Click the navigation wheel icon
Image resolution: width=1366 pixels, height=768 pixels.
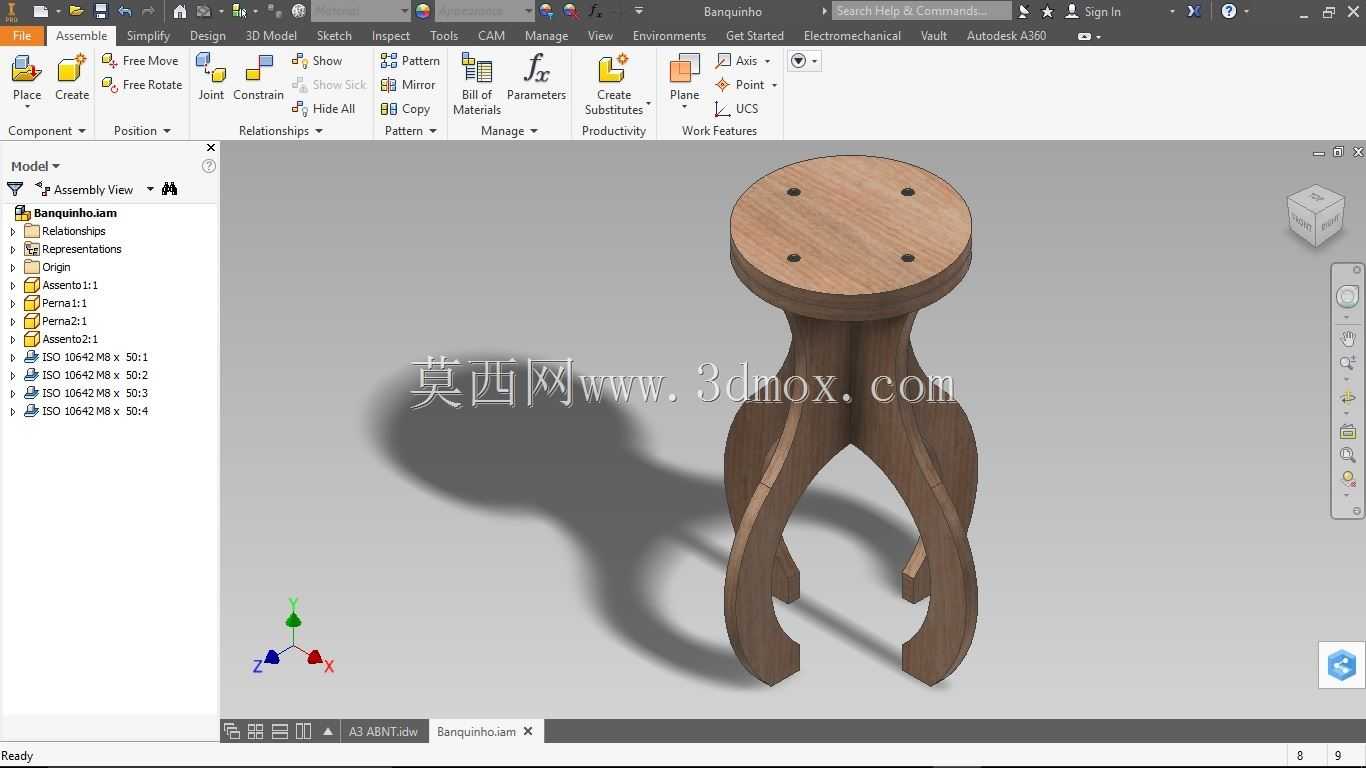coord(1348,296)
